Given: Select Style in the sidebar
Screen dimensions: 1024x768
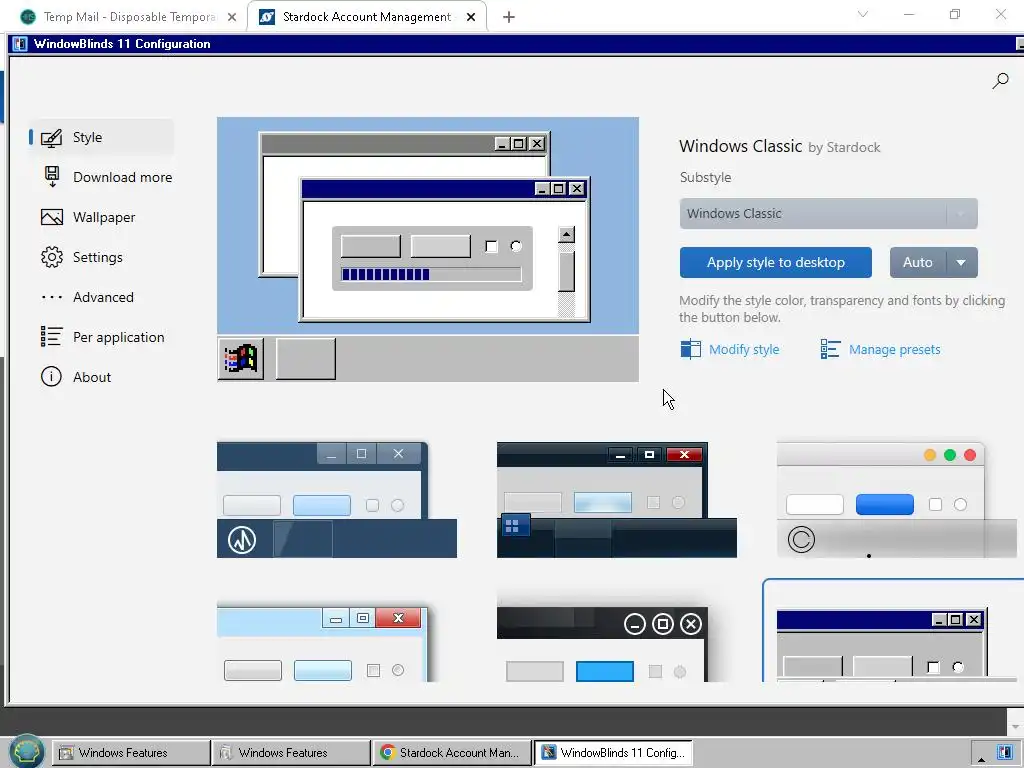Looking at the screenshot, I should (101, 137).
